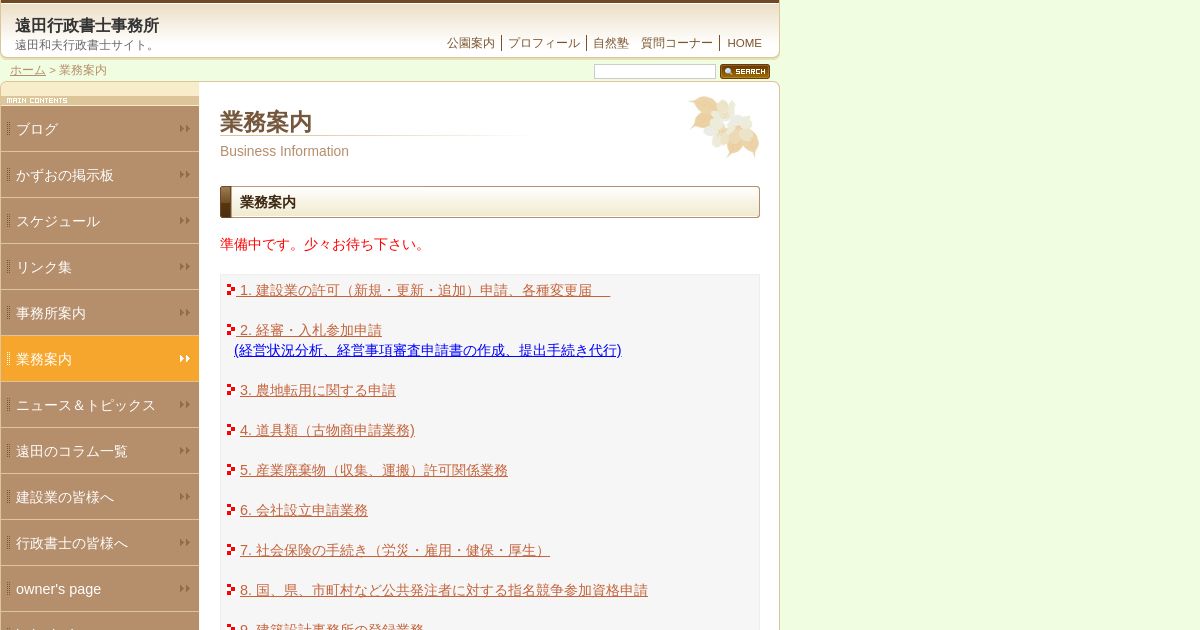Click the red arrow bullet beside 3. 農地転用に関する申請
1200x630 pixels.
(x=231, y=390)
